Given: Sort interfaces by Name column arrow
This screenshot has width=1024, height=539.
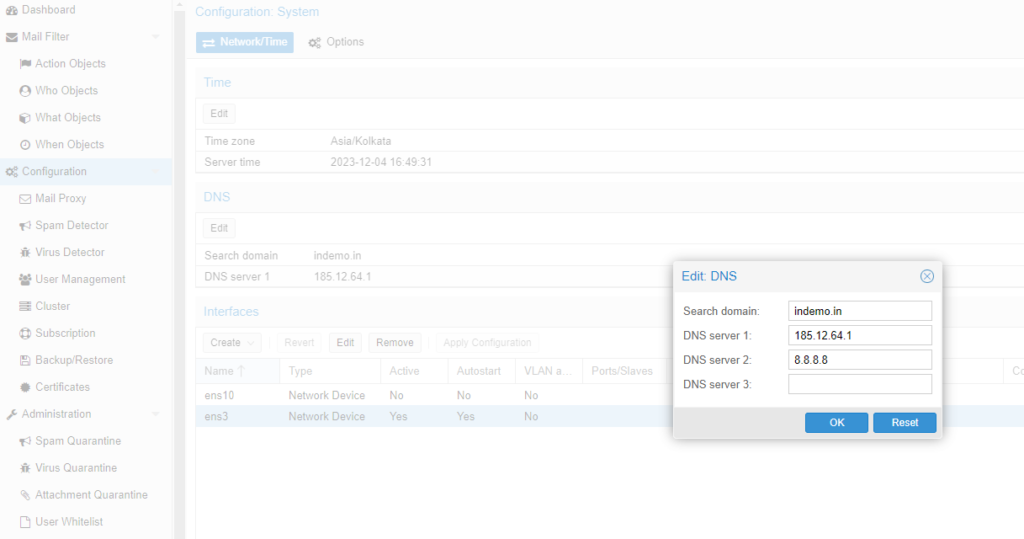Looking at the screenshot, I should (x=242, y=371).
